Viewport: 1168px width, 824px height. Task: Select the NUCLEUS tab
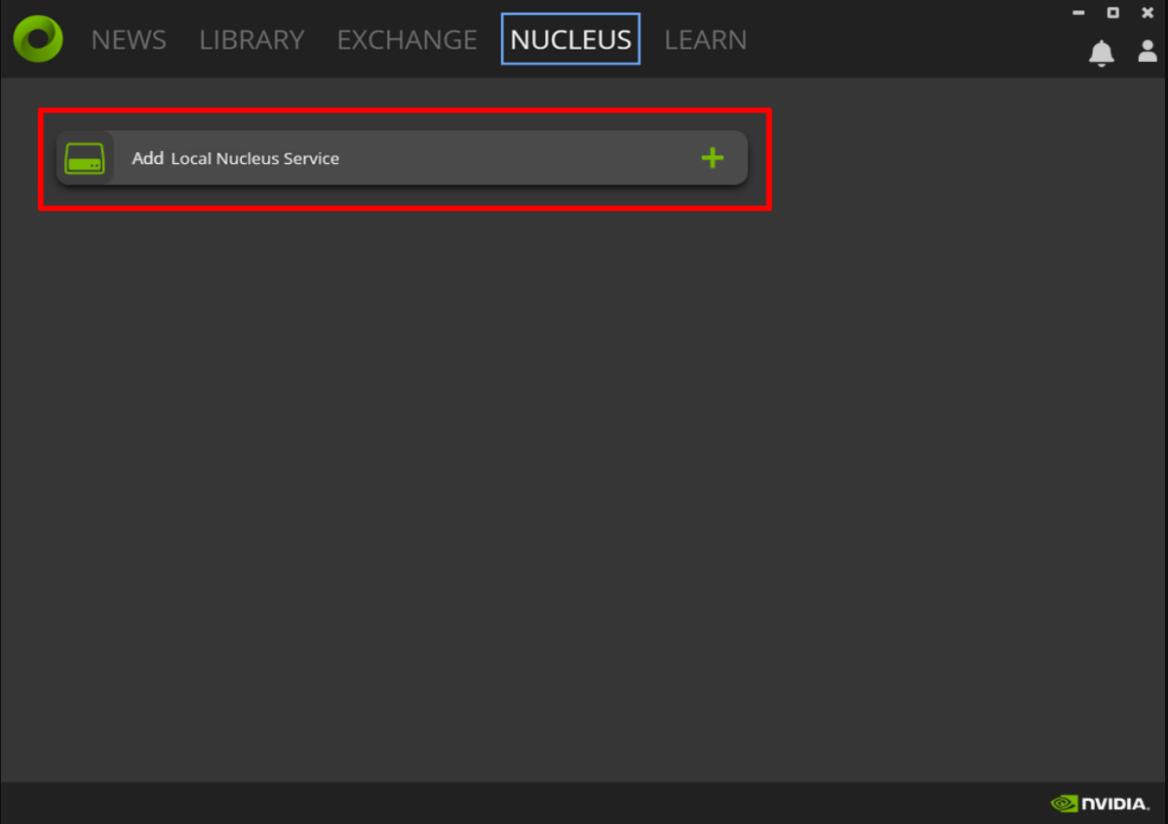(570, 40)
